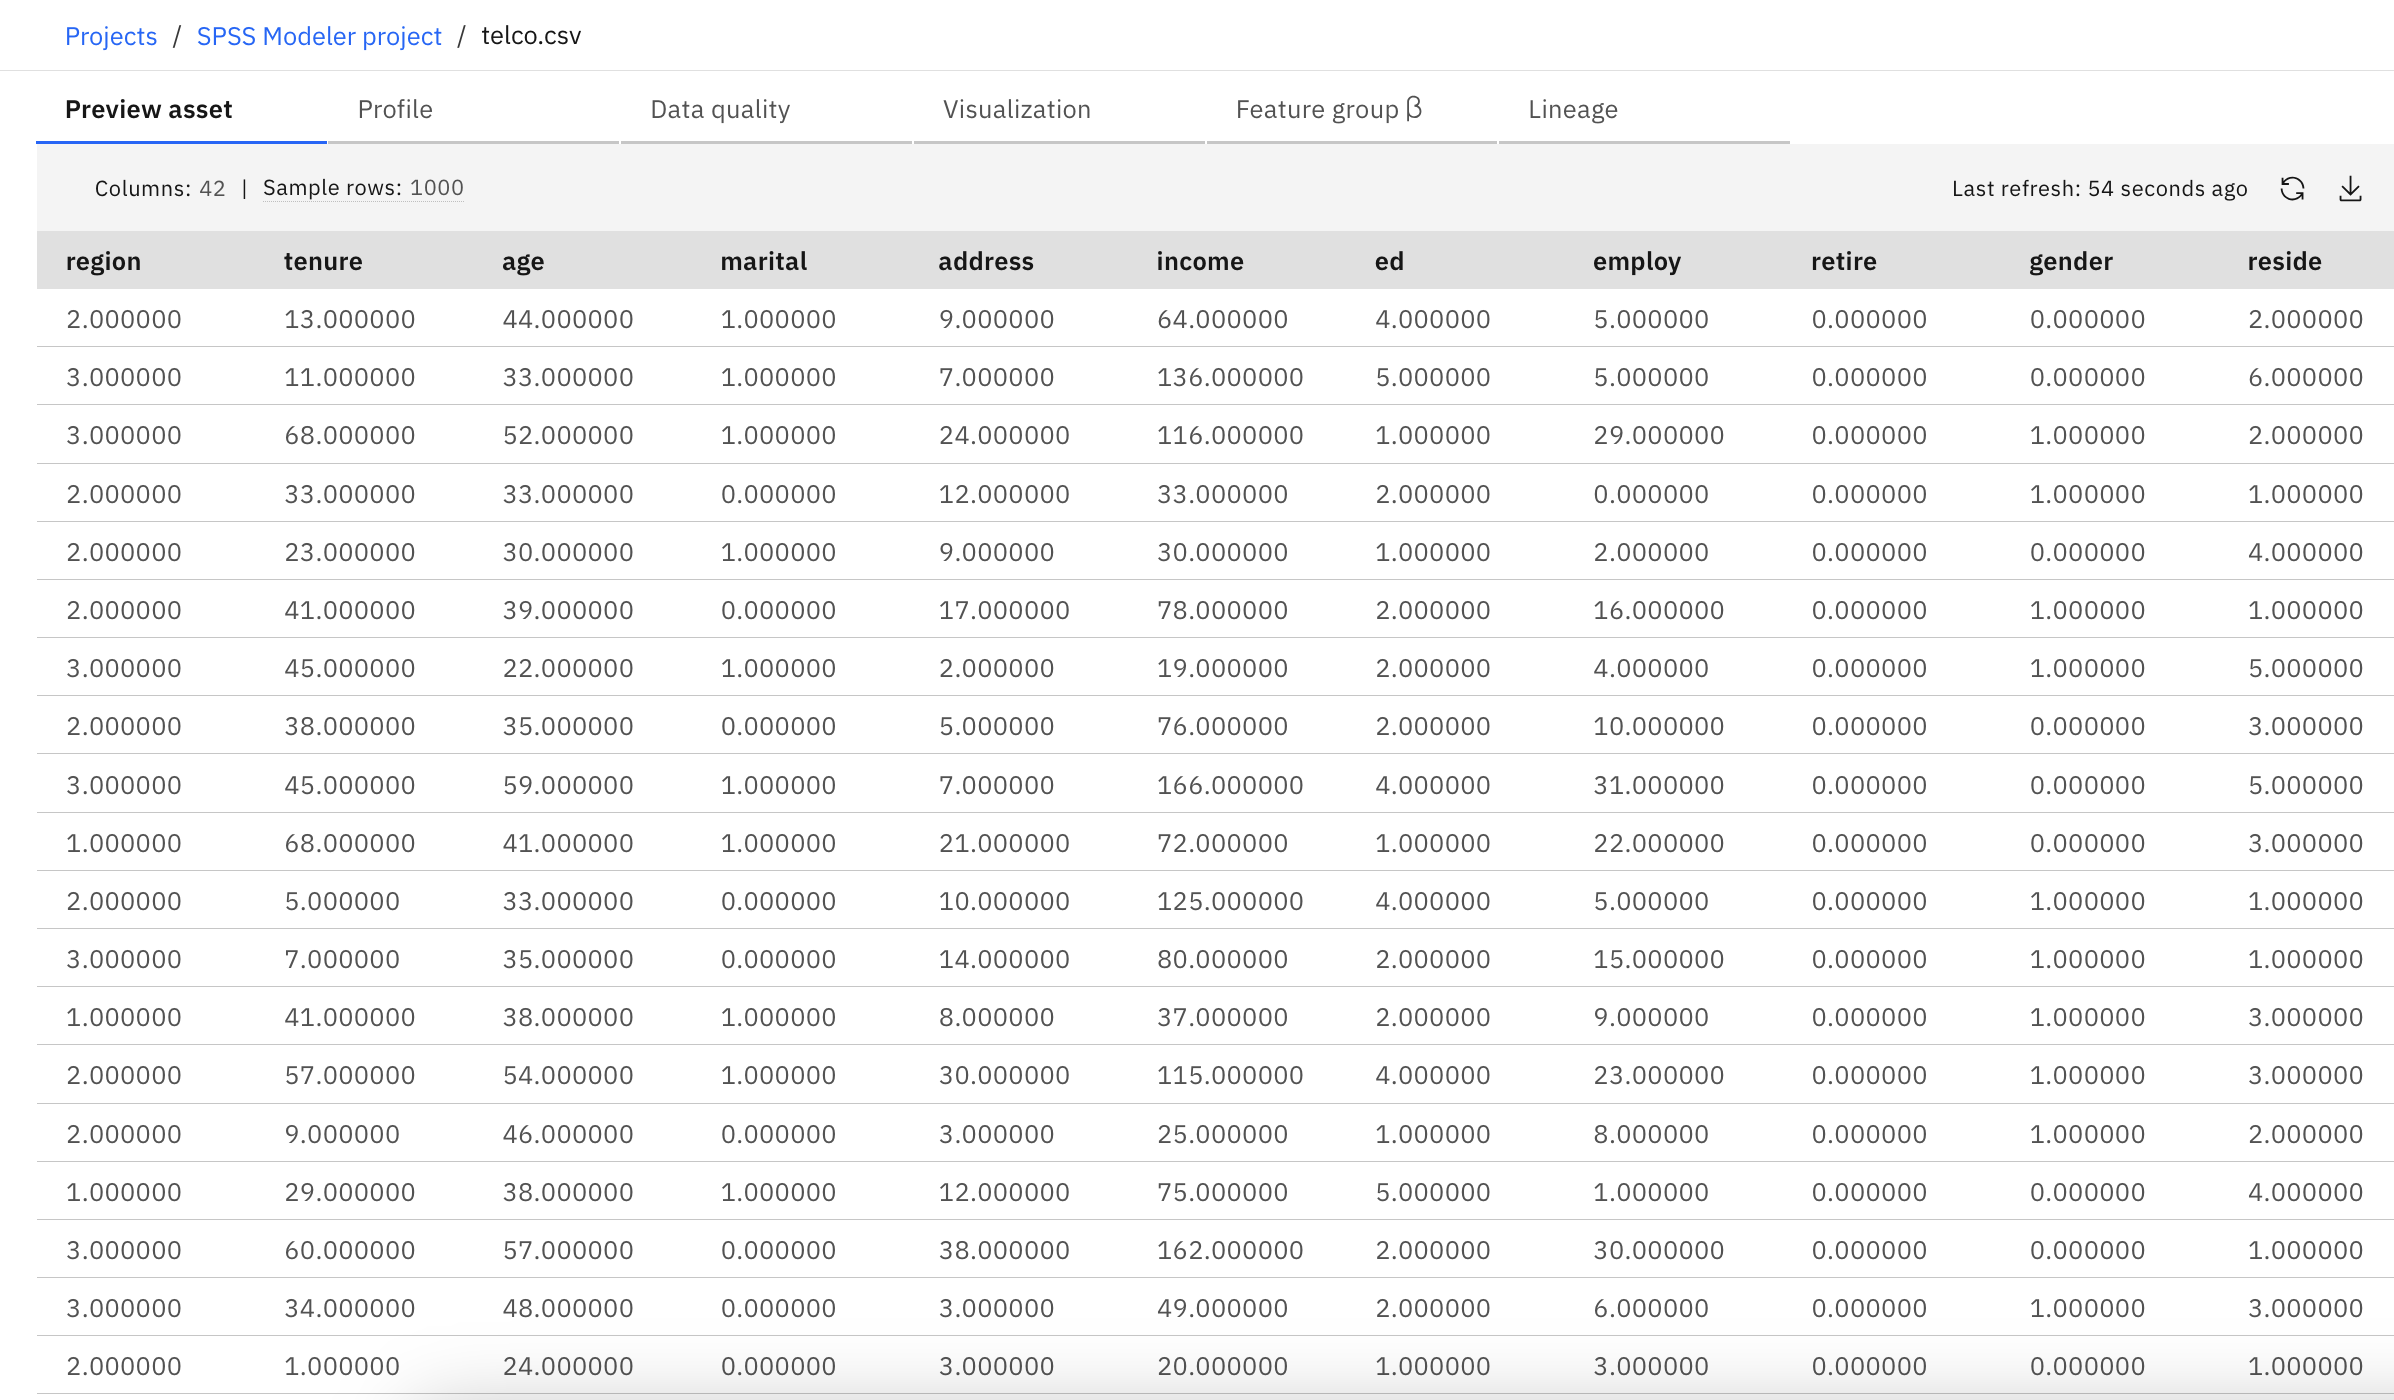Open the Visualization tab
The width and height of the screenshot is (2394, 1400).
point(1020,108)
